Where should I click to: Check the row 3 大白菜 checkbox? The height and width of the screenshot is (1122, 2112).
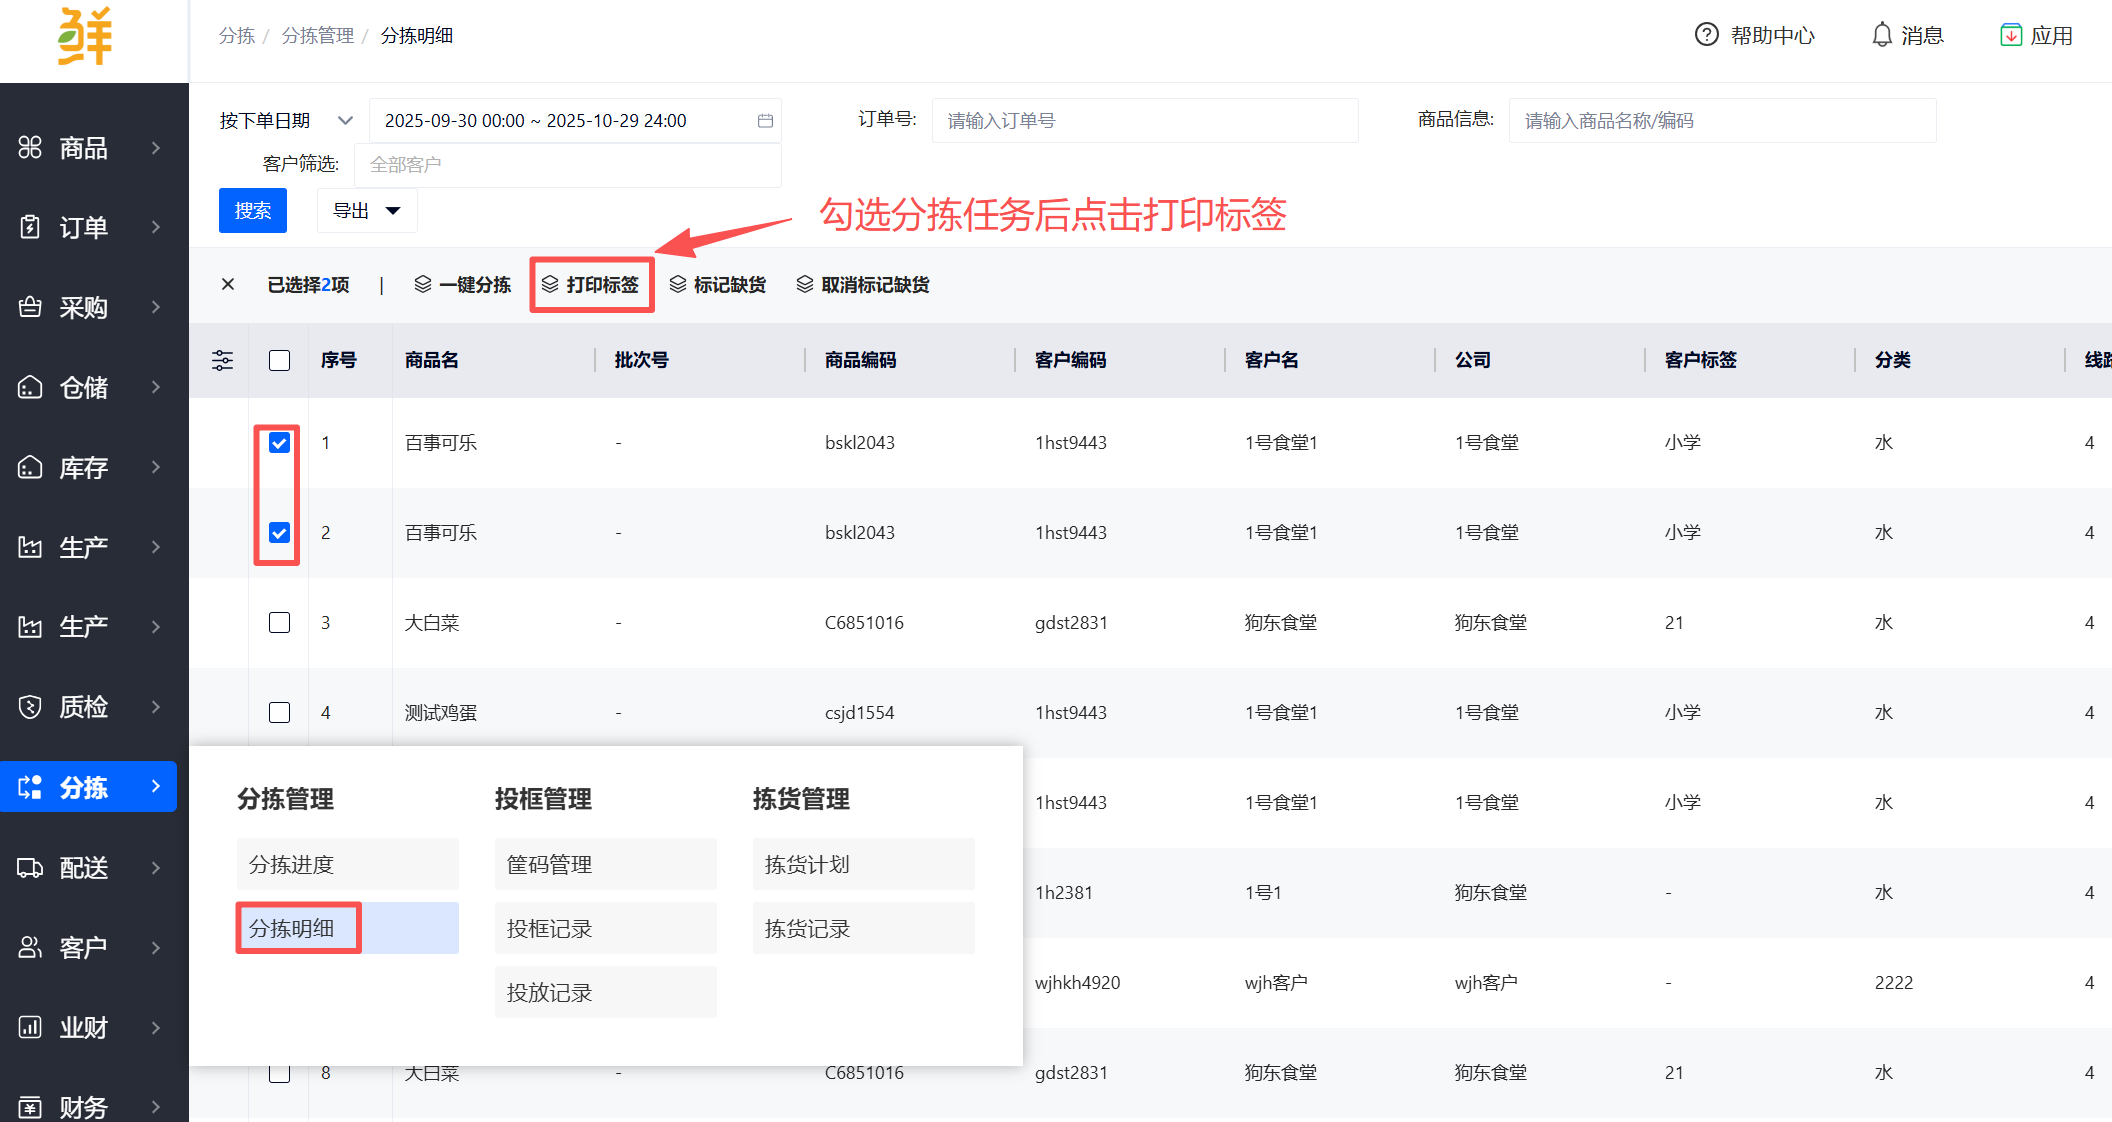pos(280,623)
